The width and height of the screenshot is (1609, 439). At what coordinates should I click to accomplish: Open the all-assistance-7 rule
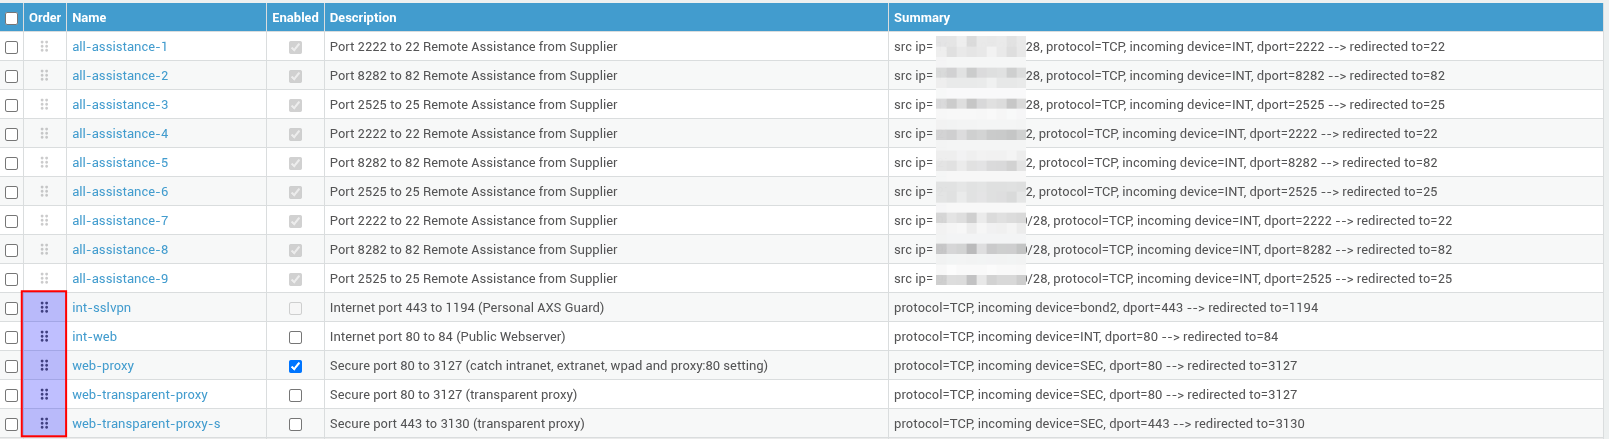coord(120,221)
